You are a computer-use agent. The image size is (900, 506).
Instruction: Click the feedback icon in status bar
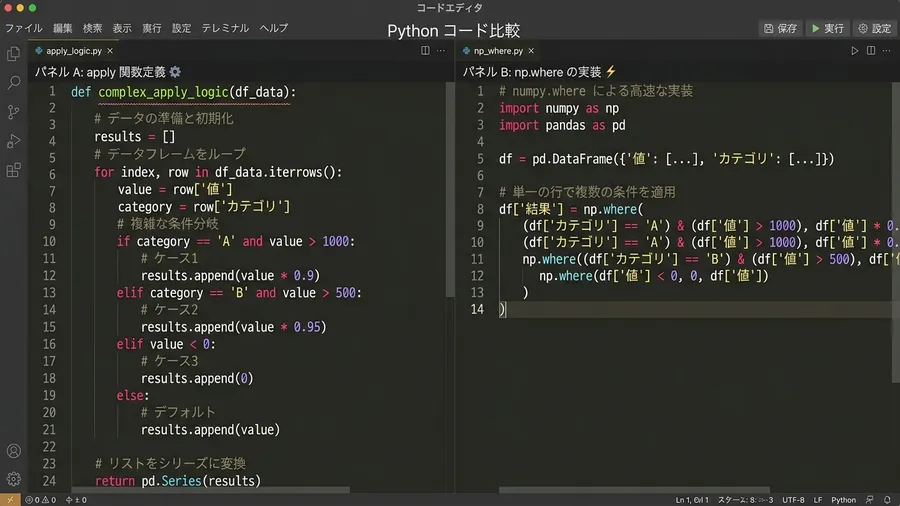tap(870, 500)
